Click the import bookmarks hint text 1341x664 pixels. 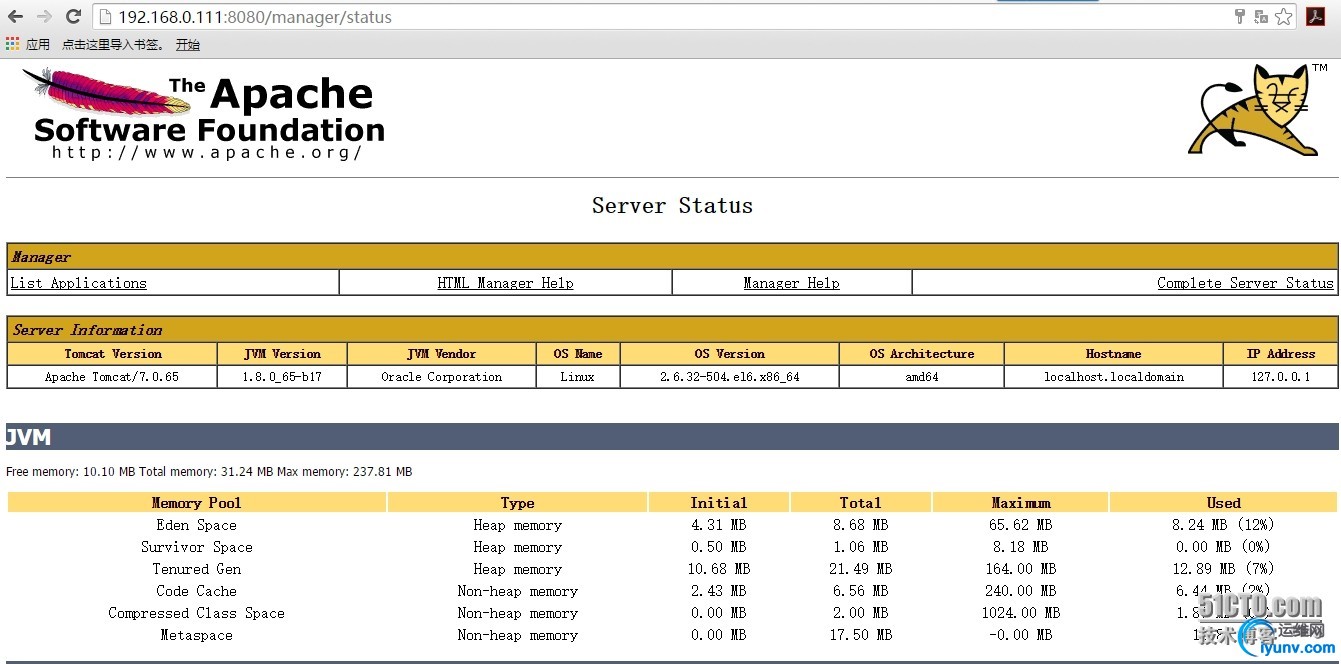112,44
